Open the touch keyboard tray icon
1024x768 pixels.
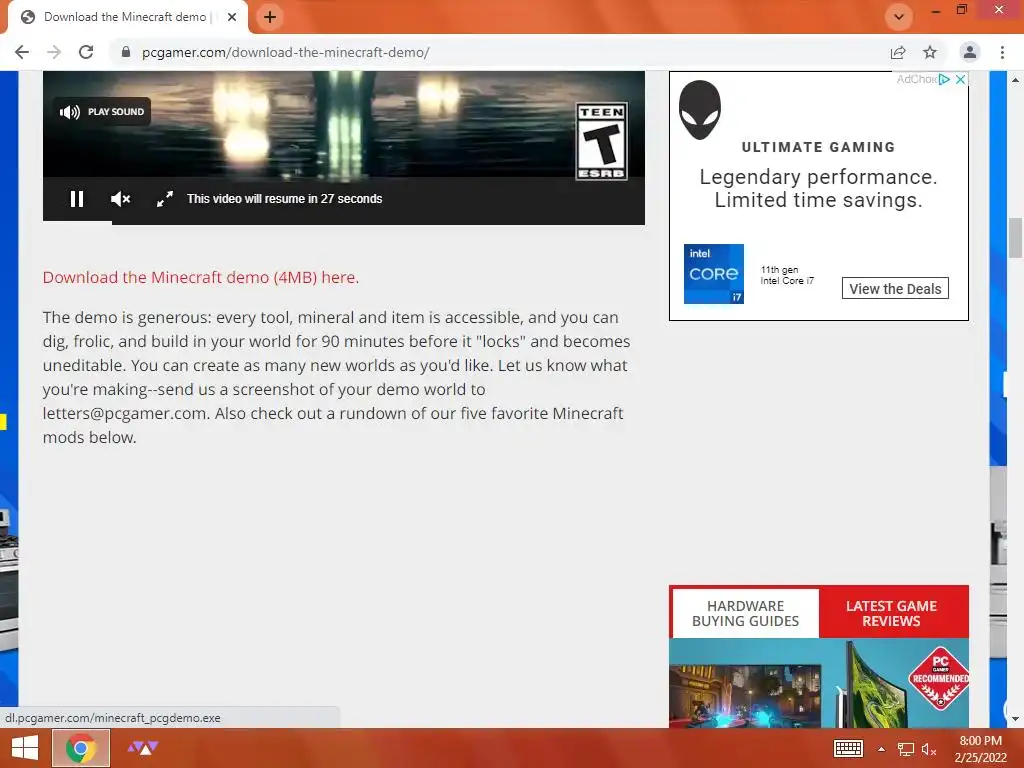click(848, 748)
